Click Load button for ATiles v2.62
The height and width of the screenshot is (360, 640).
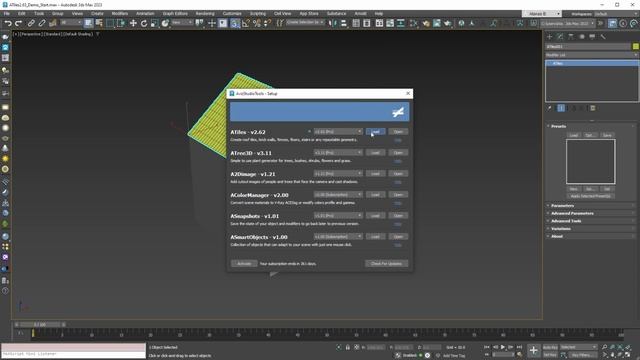point(375,131)
